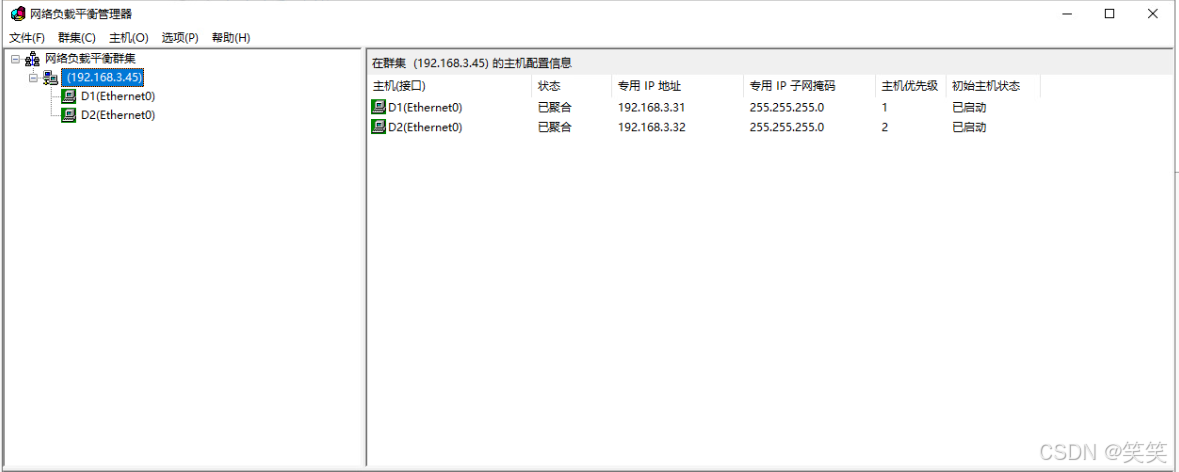Image resolution: width=1179 pixels, height=472 pixels.
Task: Click the 网络负载平衡群集 root node icon
Action: click(32, 59)
